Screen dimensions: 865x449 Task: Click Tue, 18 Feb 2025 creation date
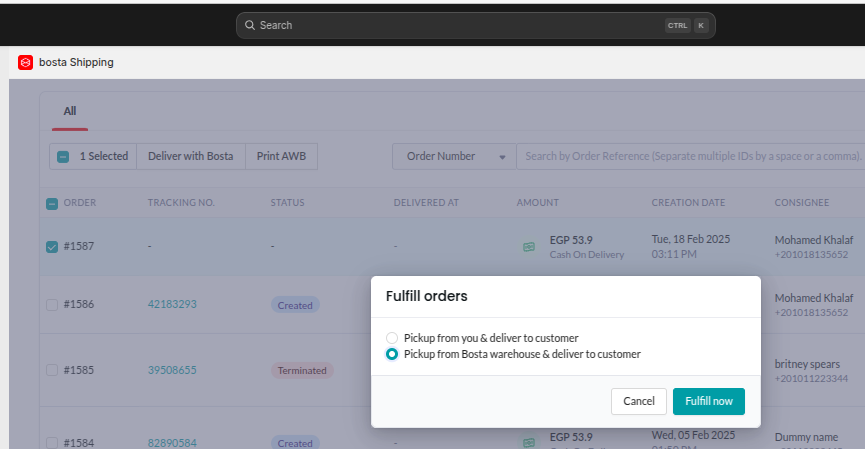[x=691, y=239]
